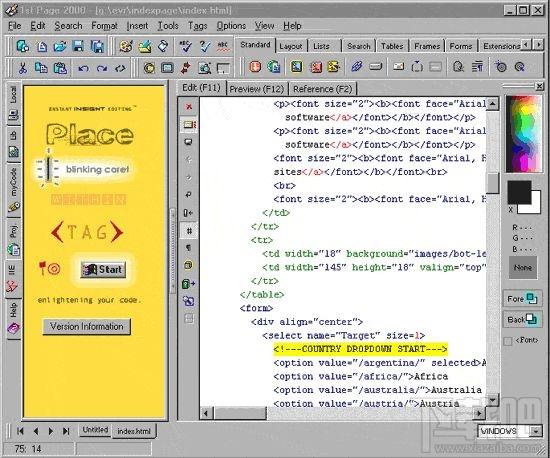Image resolution: width=550 pixels, height=458 pixels.
Task: Pick a color from the rainbow palette
Action: (523, 134)
